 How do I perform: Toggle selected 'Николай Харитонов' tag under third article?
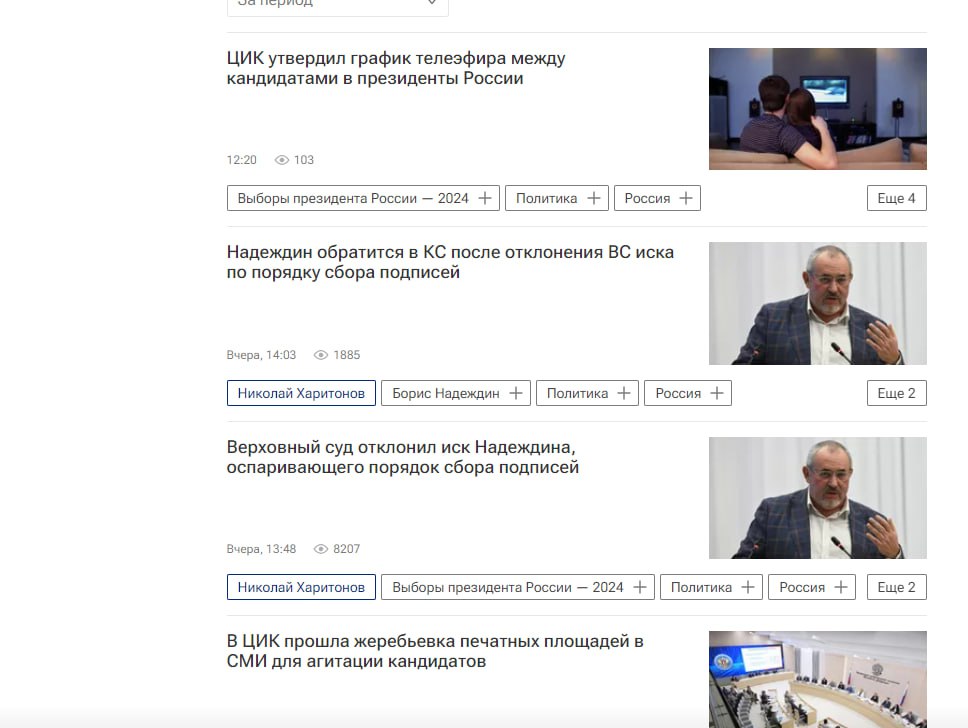pos(301,587)
